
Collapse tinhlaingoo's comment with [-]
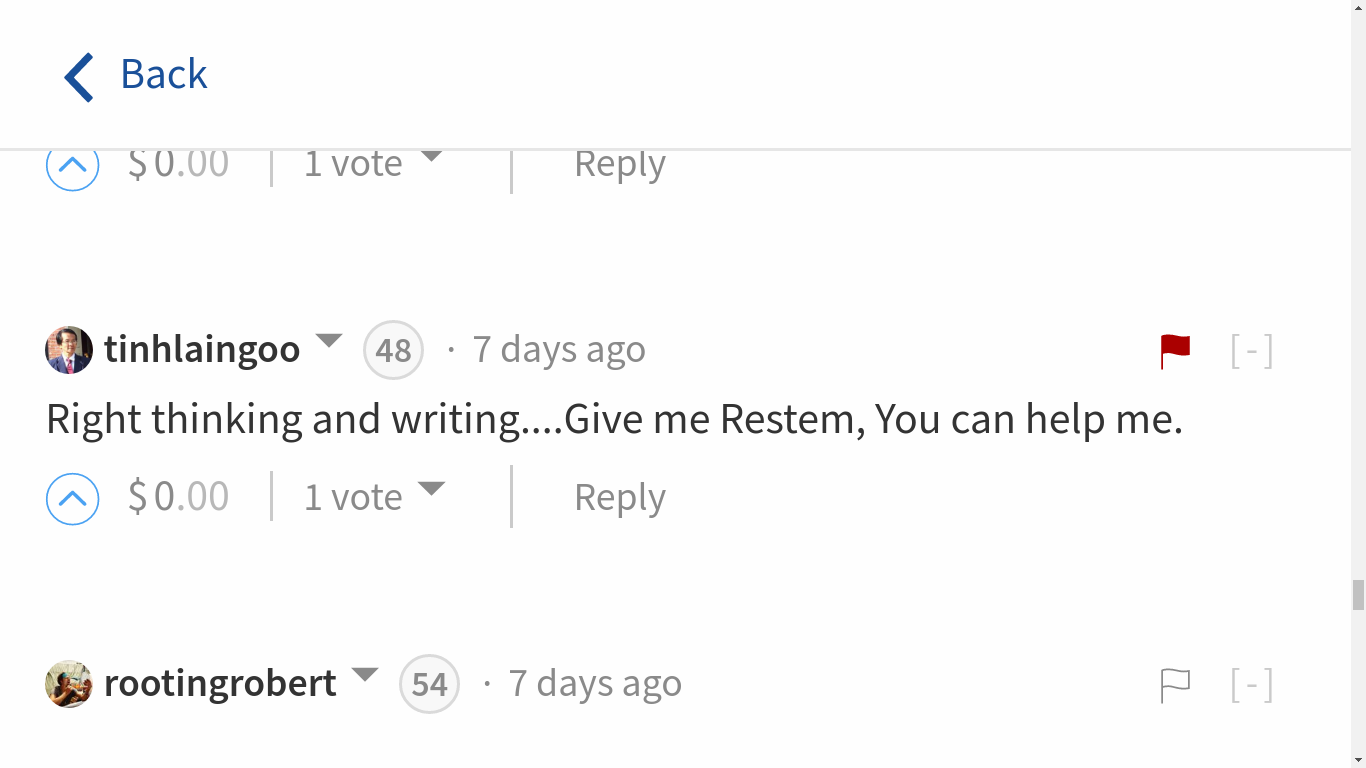[1252, 351]
